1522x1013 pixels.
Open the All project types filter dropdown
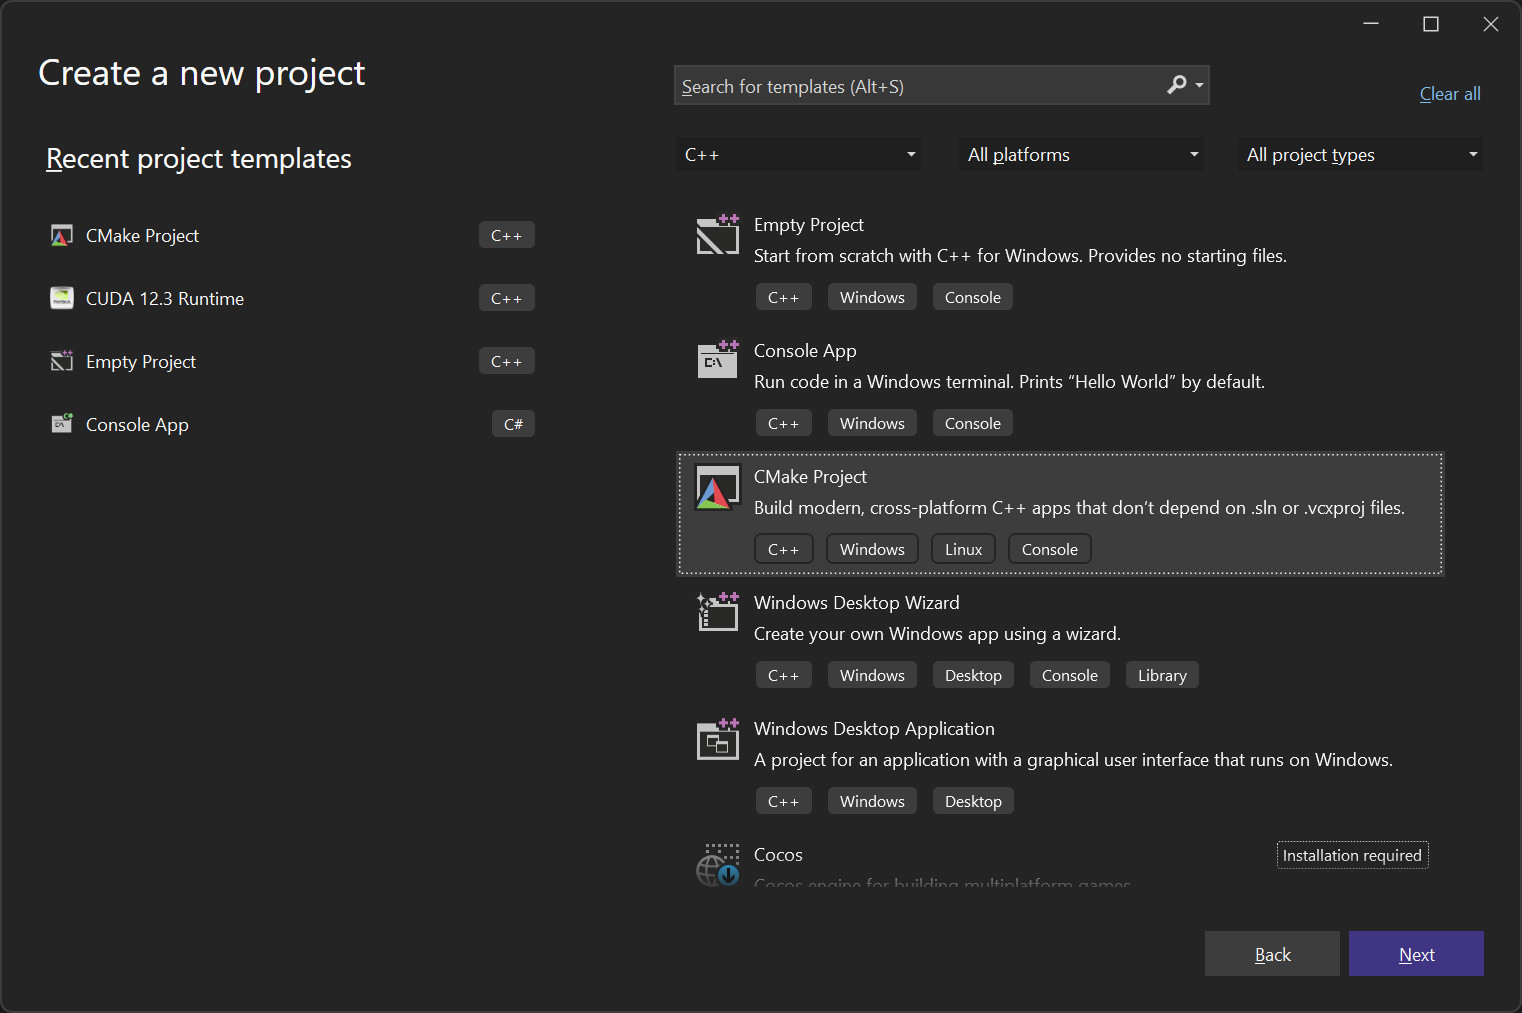(1361, 154)
